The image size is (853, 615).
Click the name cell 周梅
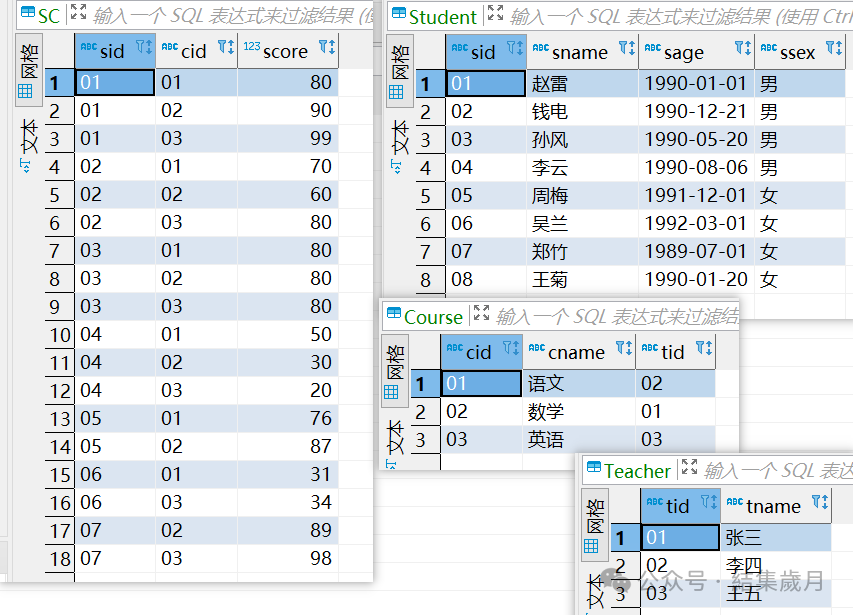tap(583, 196)
